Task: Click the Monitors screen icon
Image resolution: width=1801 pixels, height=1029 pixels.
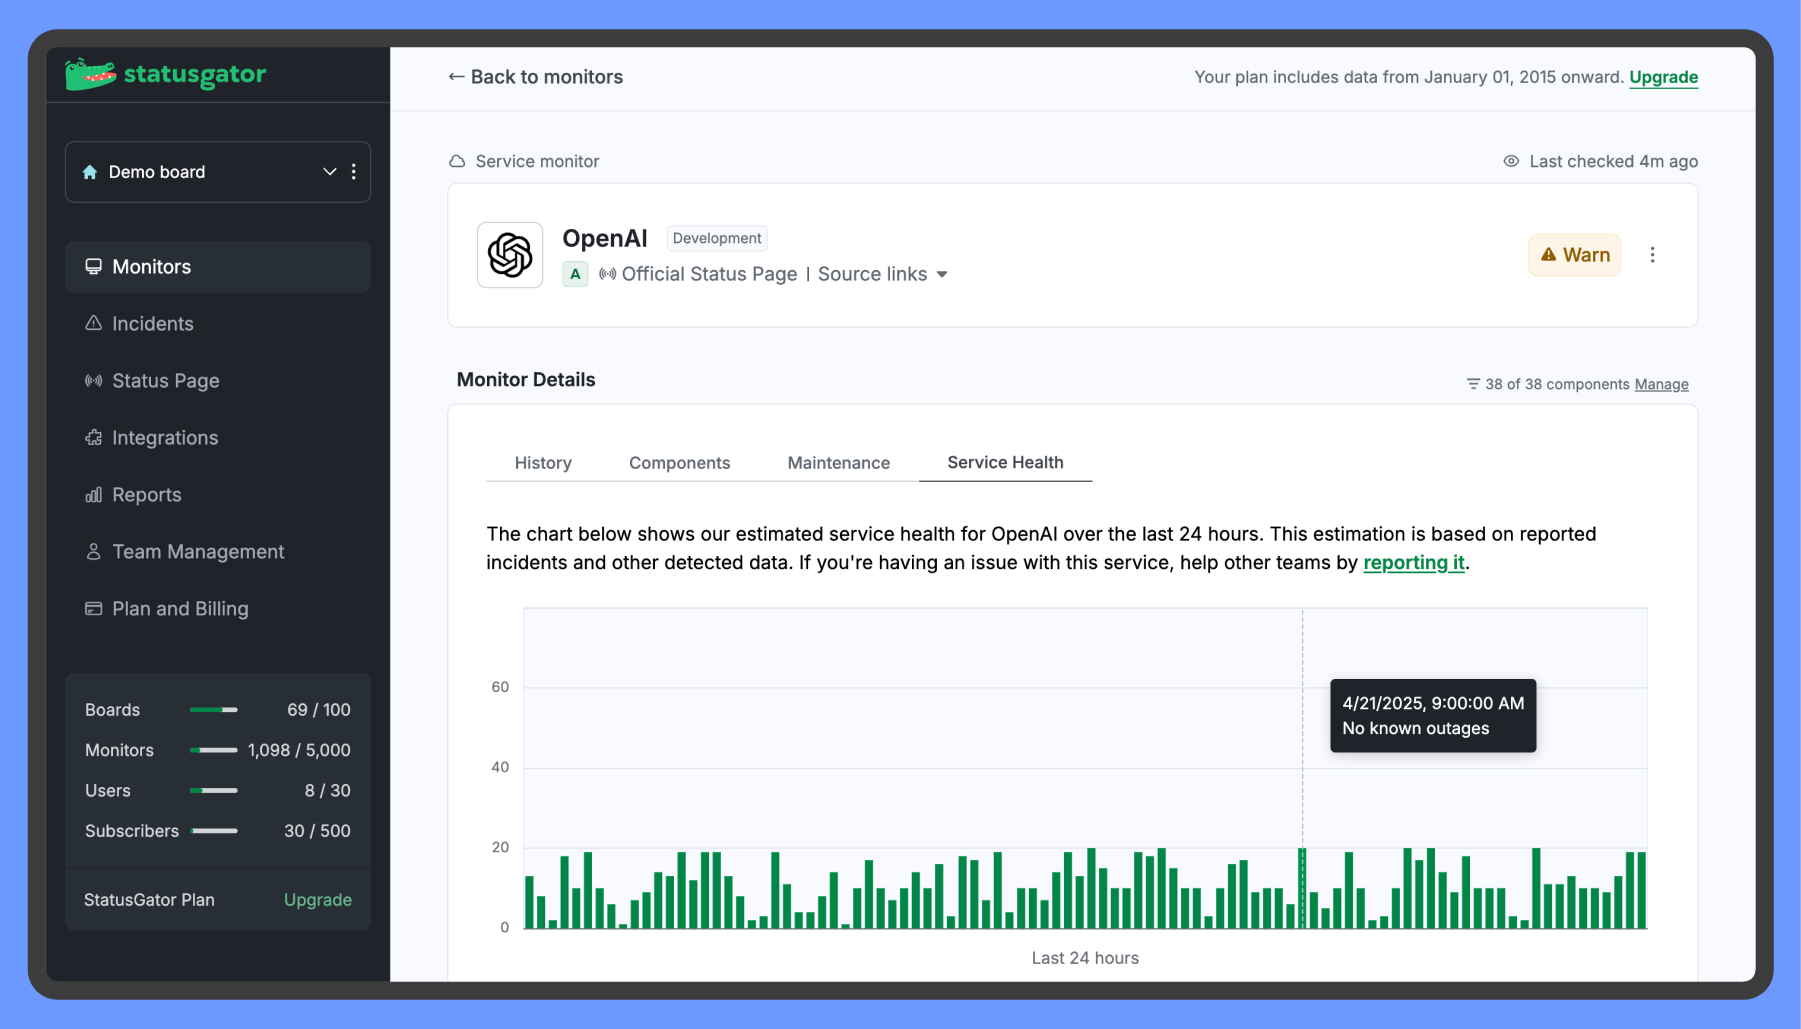Action: (x=93, y=267)
